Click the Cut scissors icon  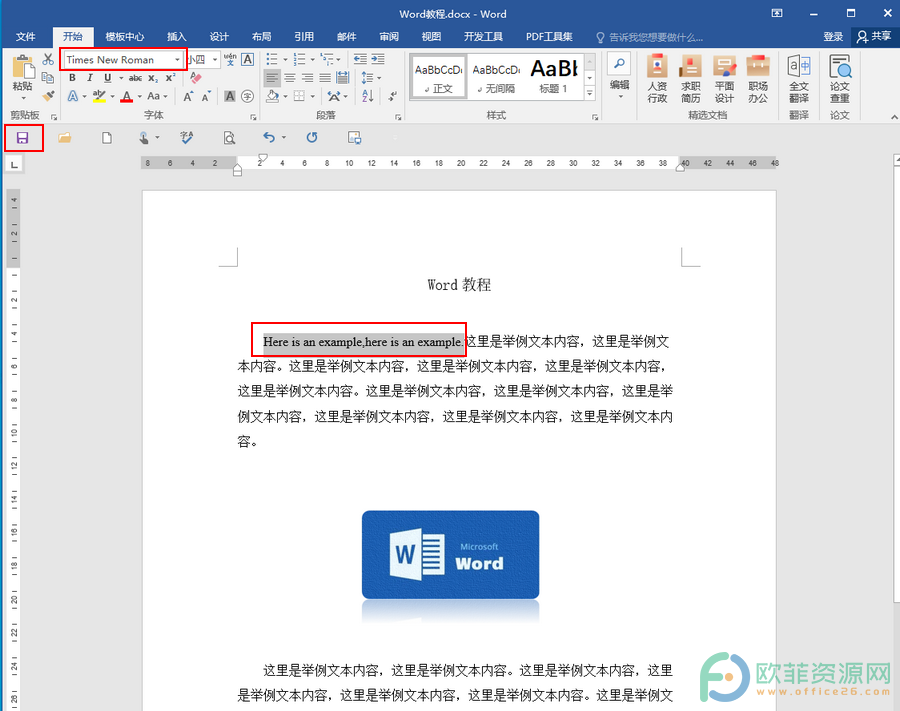point(48,59)
